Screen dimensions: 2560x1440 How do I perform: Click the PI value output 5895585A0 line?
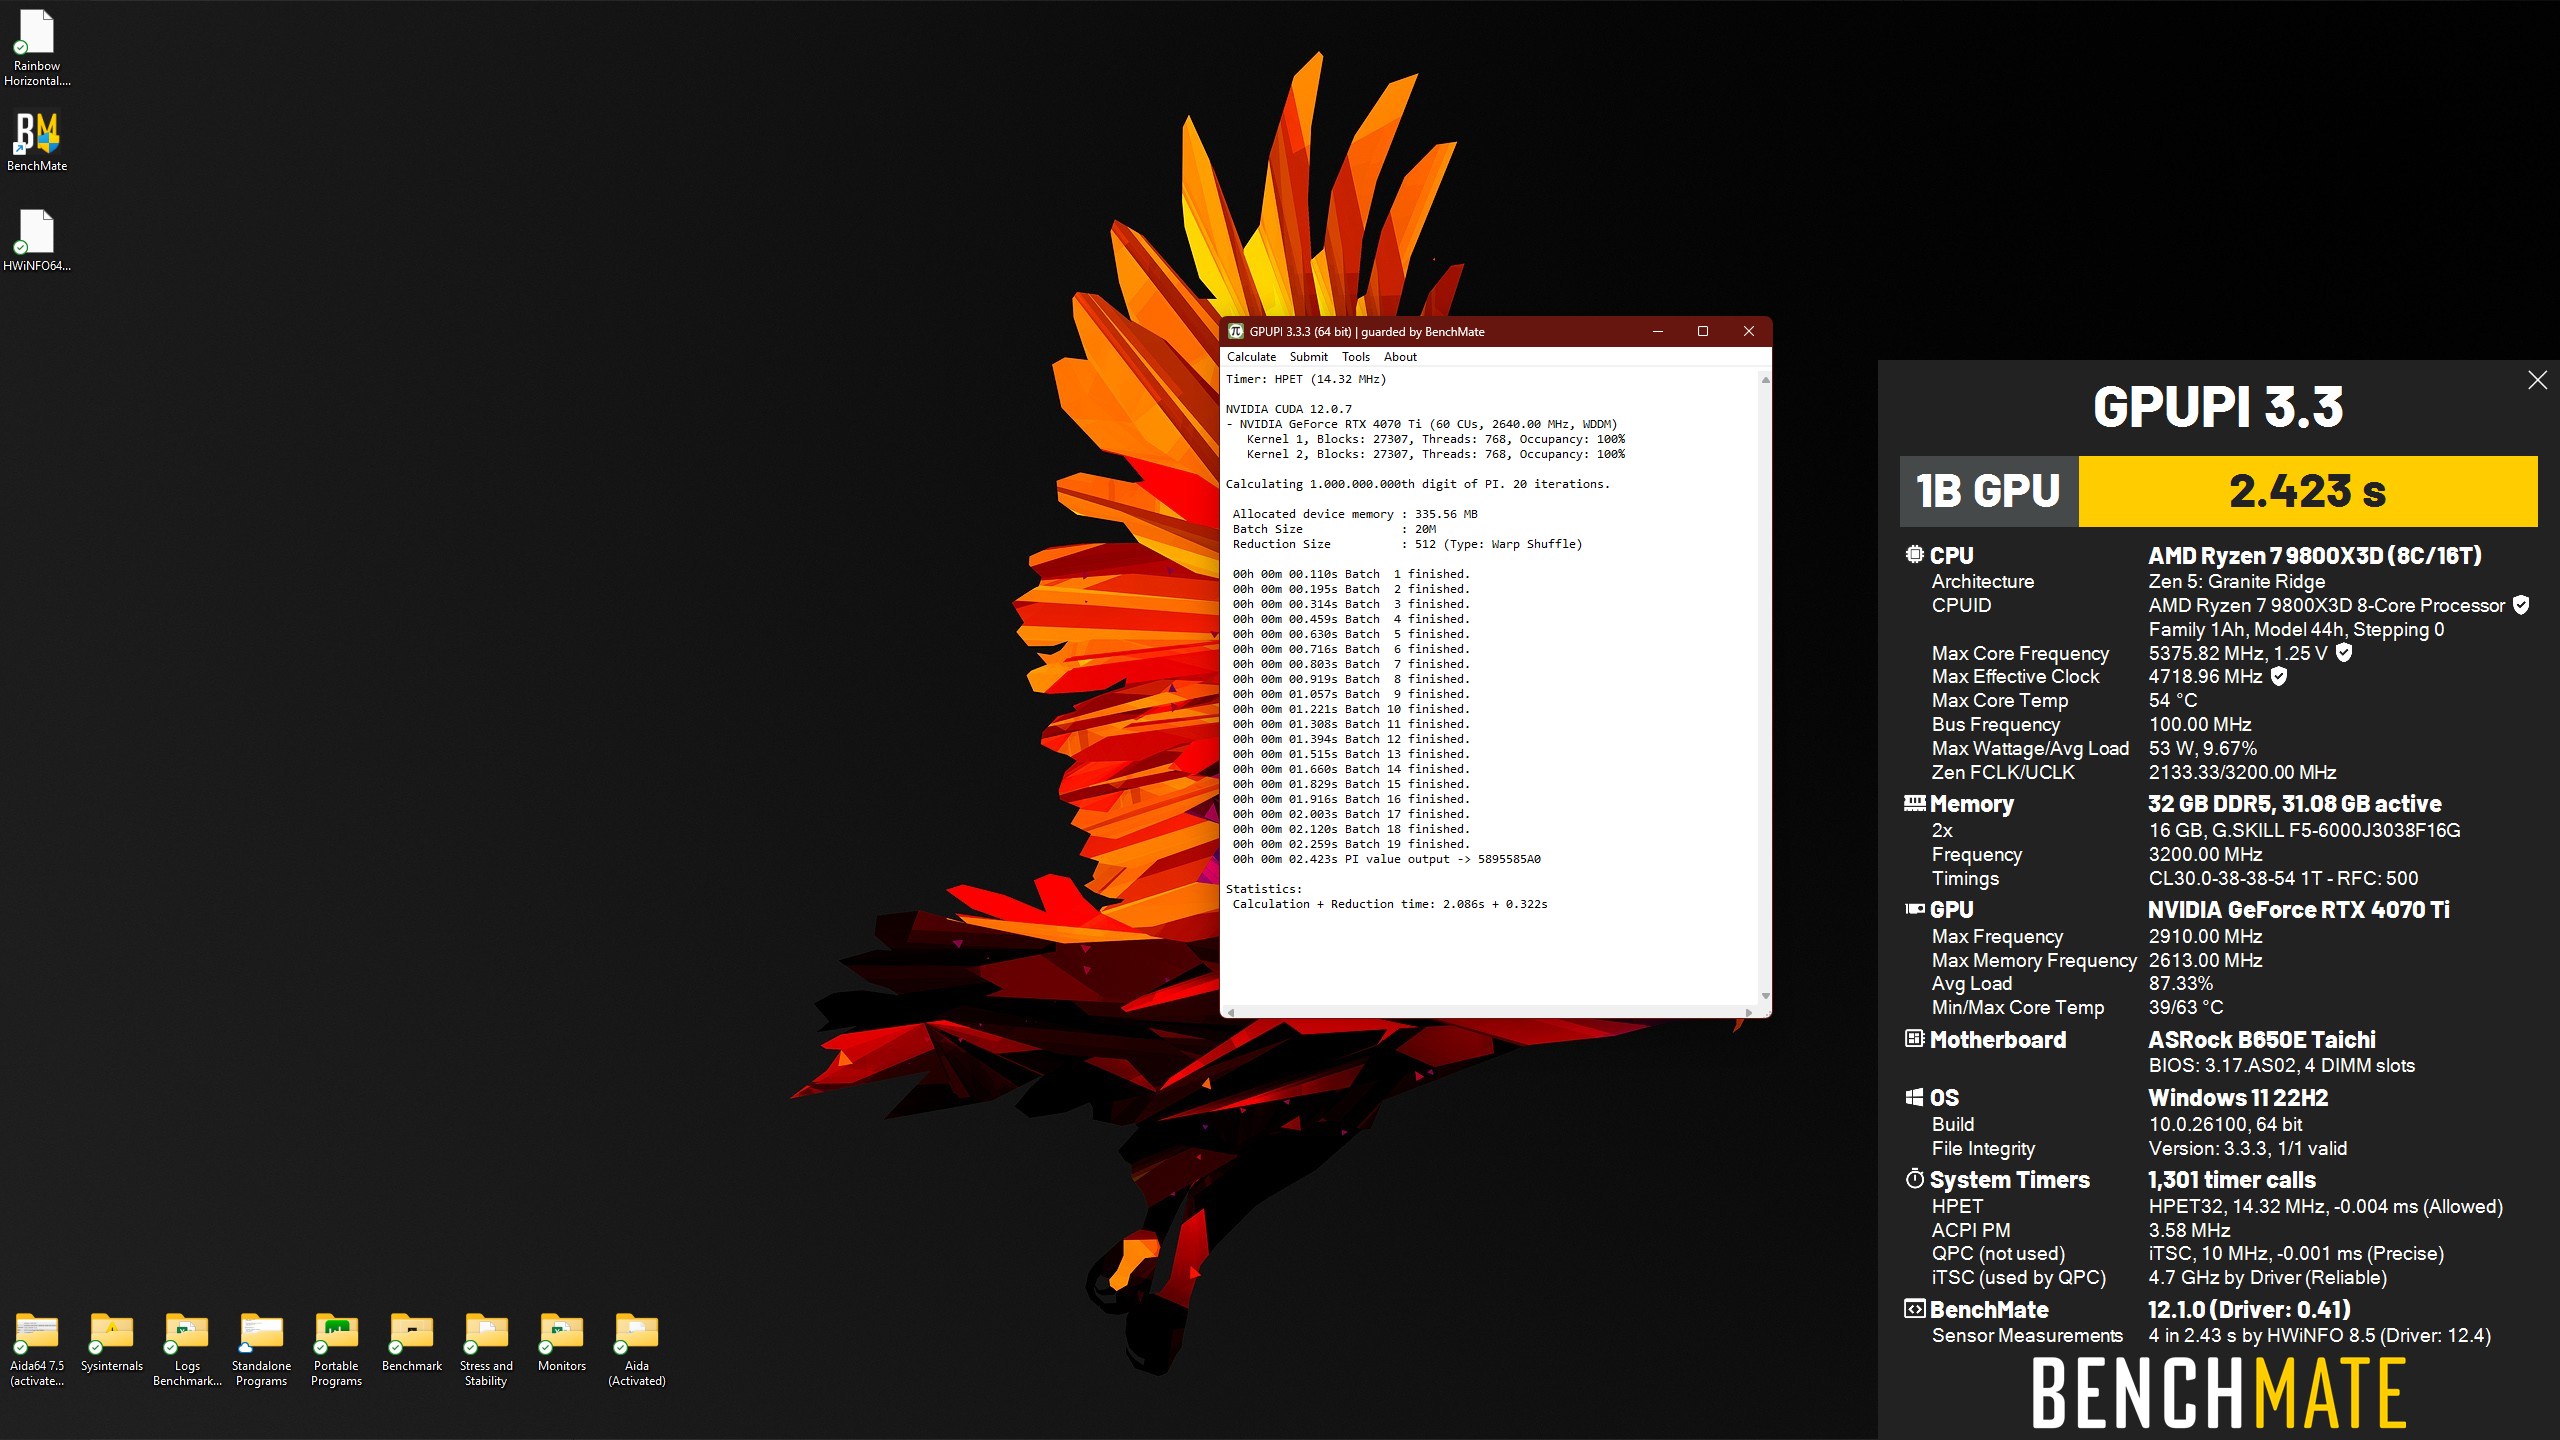click(x=1386, y=859)
